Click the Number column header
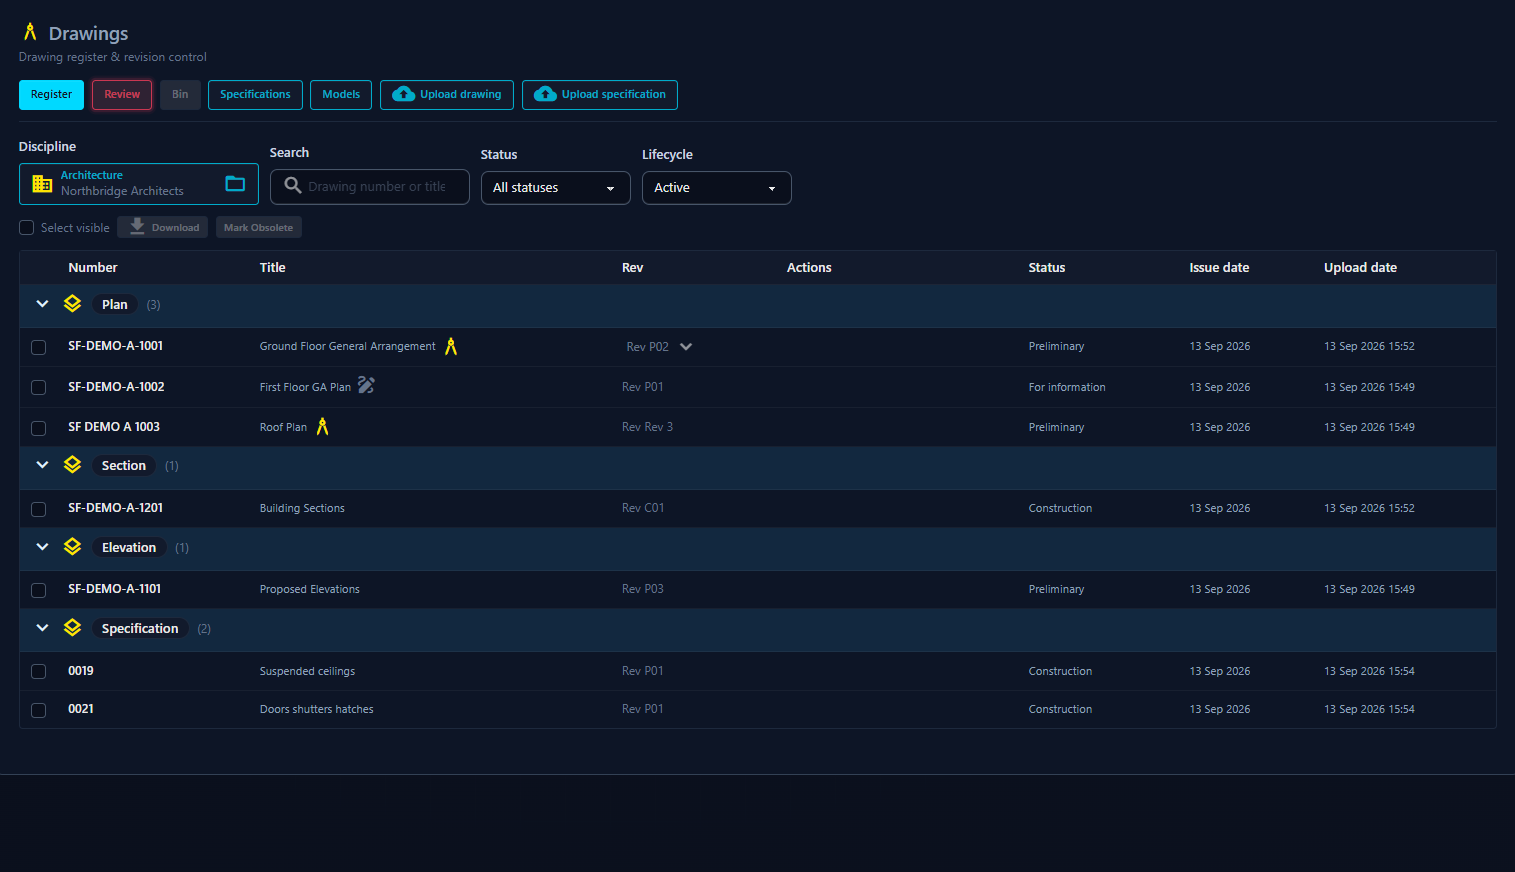The height and width of the screenshot is (872, 1515). (93, 268)
